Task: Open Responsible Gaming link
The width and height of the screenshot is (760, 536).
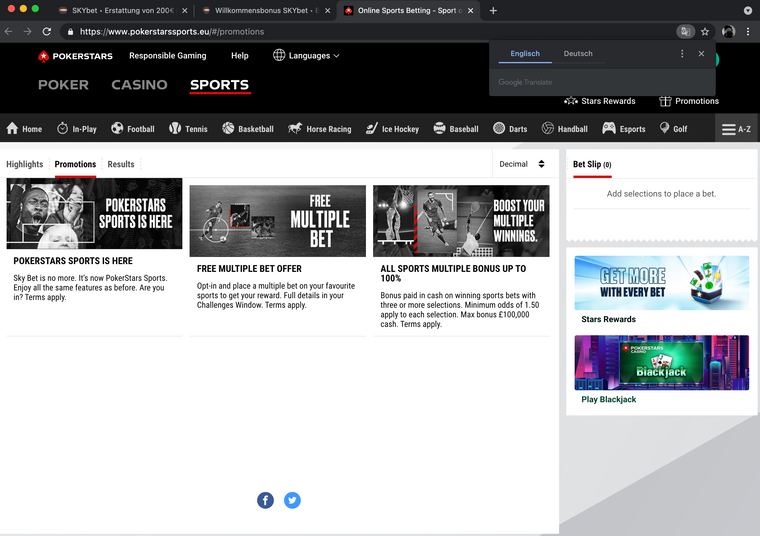Action: (168, 55)
